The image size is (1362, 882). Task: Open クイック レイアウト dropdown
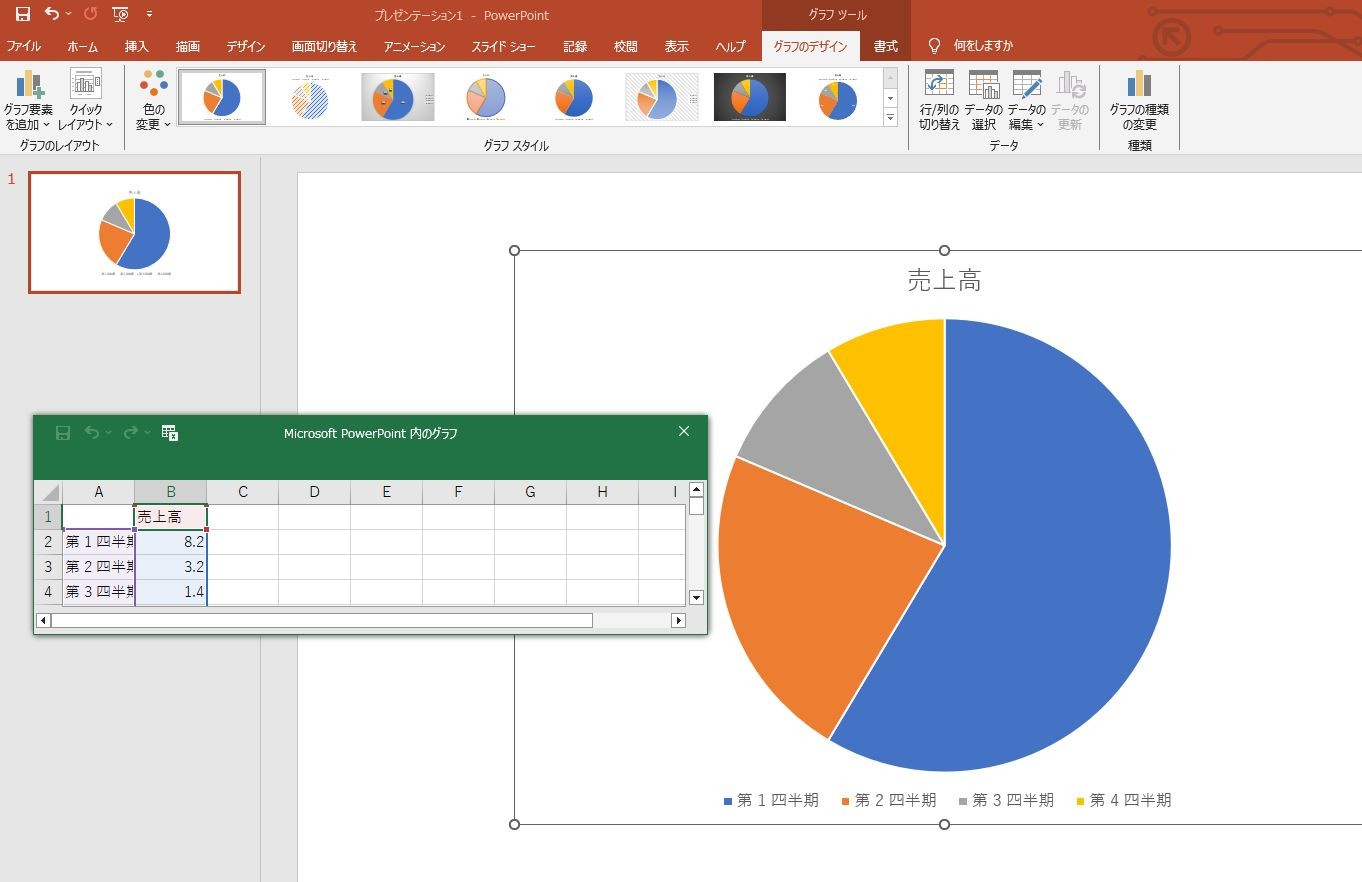[85, 100]
